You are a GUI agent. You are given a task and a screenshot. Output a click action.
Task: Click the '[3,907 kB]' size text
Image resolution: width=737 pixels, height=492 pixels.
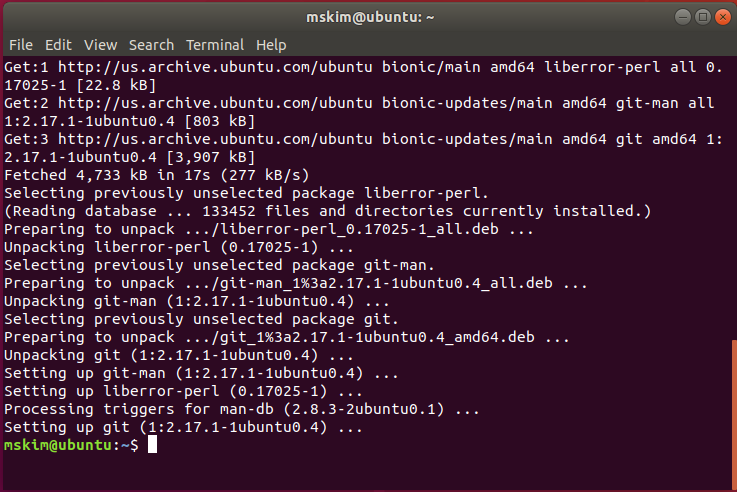(211, 157)
